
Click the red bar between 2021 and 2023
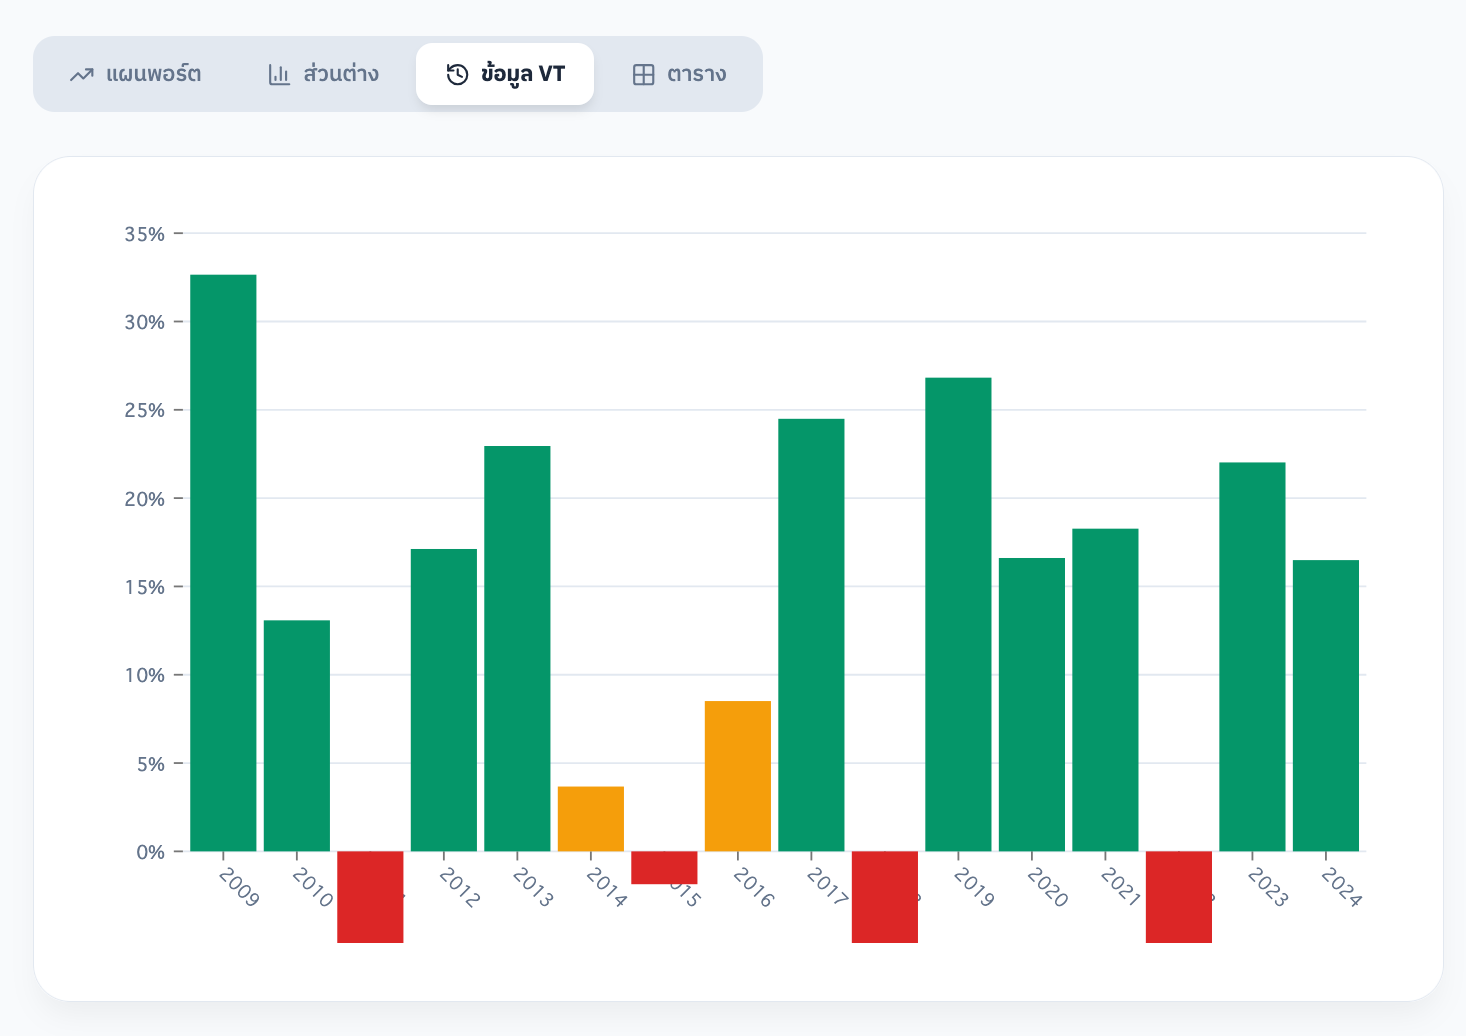(1179, 896)
